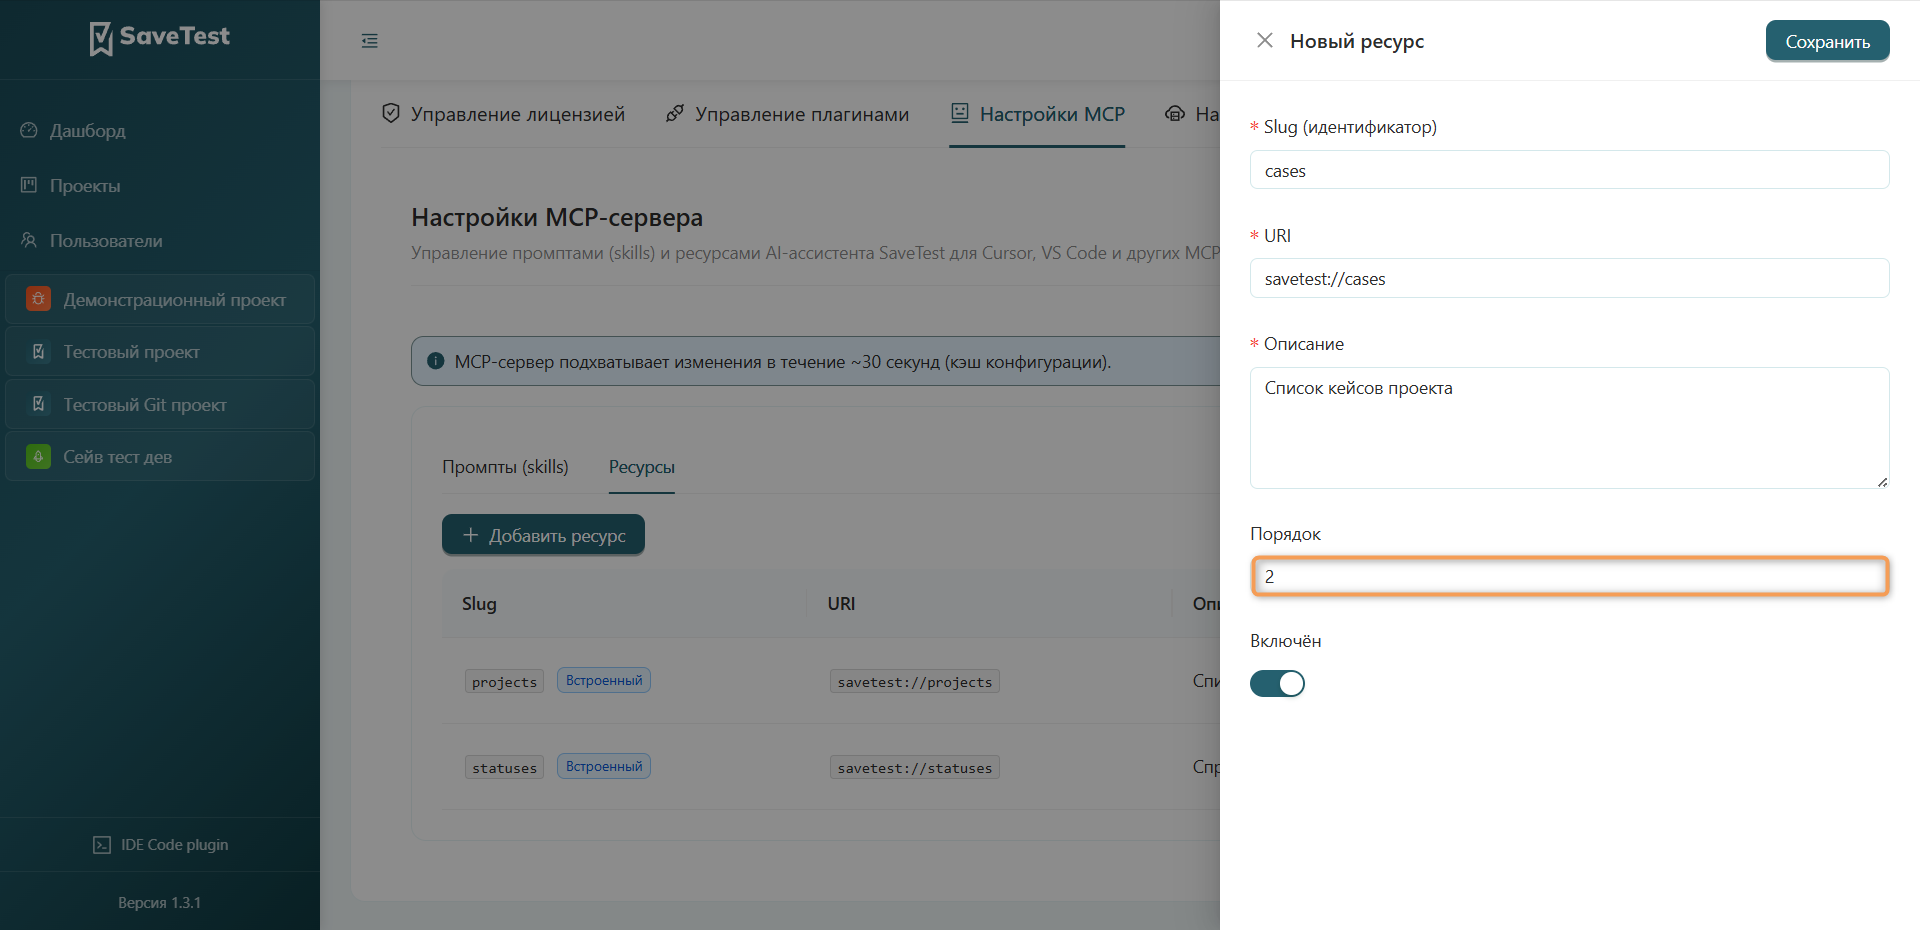Open the IDE Code plugin link
This screenshot has height=930, width=1920.
[160, 845]
